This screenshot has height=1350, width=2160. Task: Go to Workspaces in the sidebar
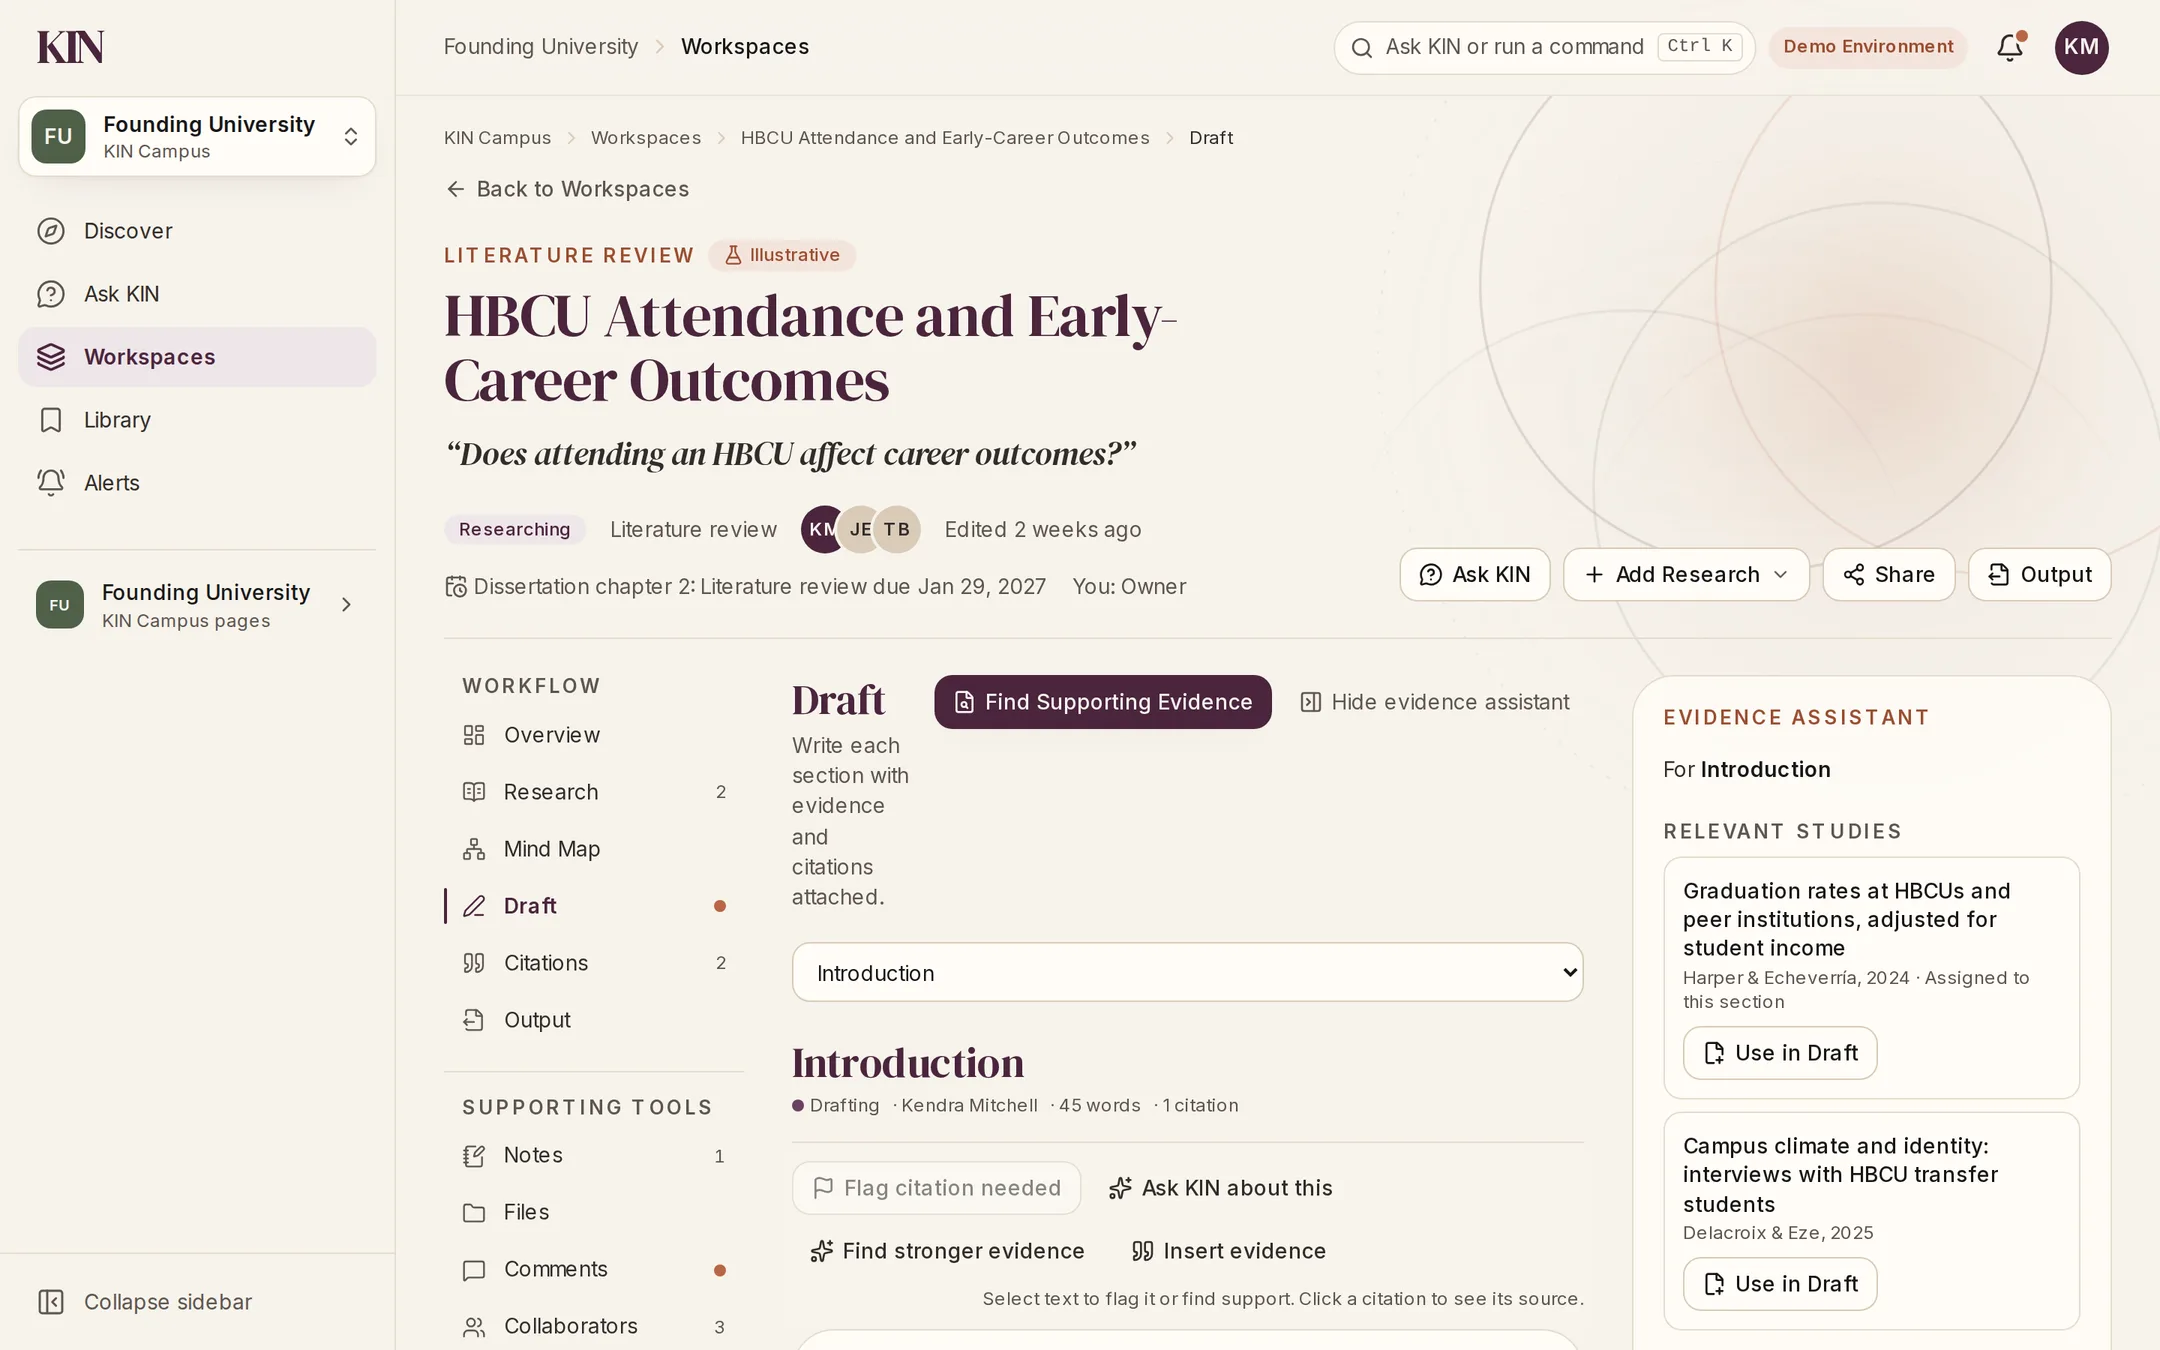pyautogui.click(x=197, y=357)
